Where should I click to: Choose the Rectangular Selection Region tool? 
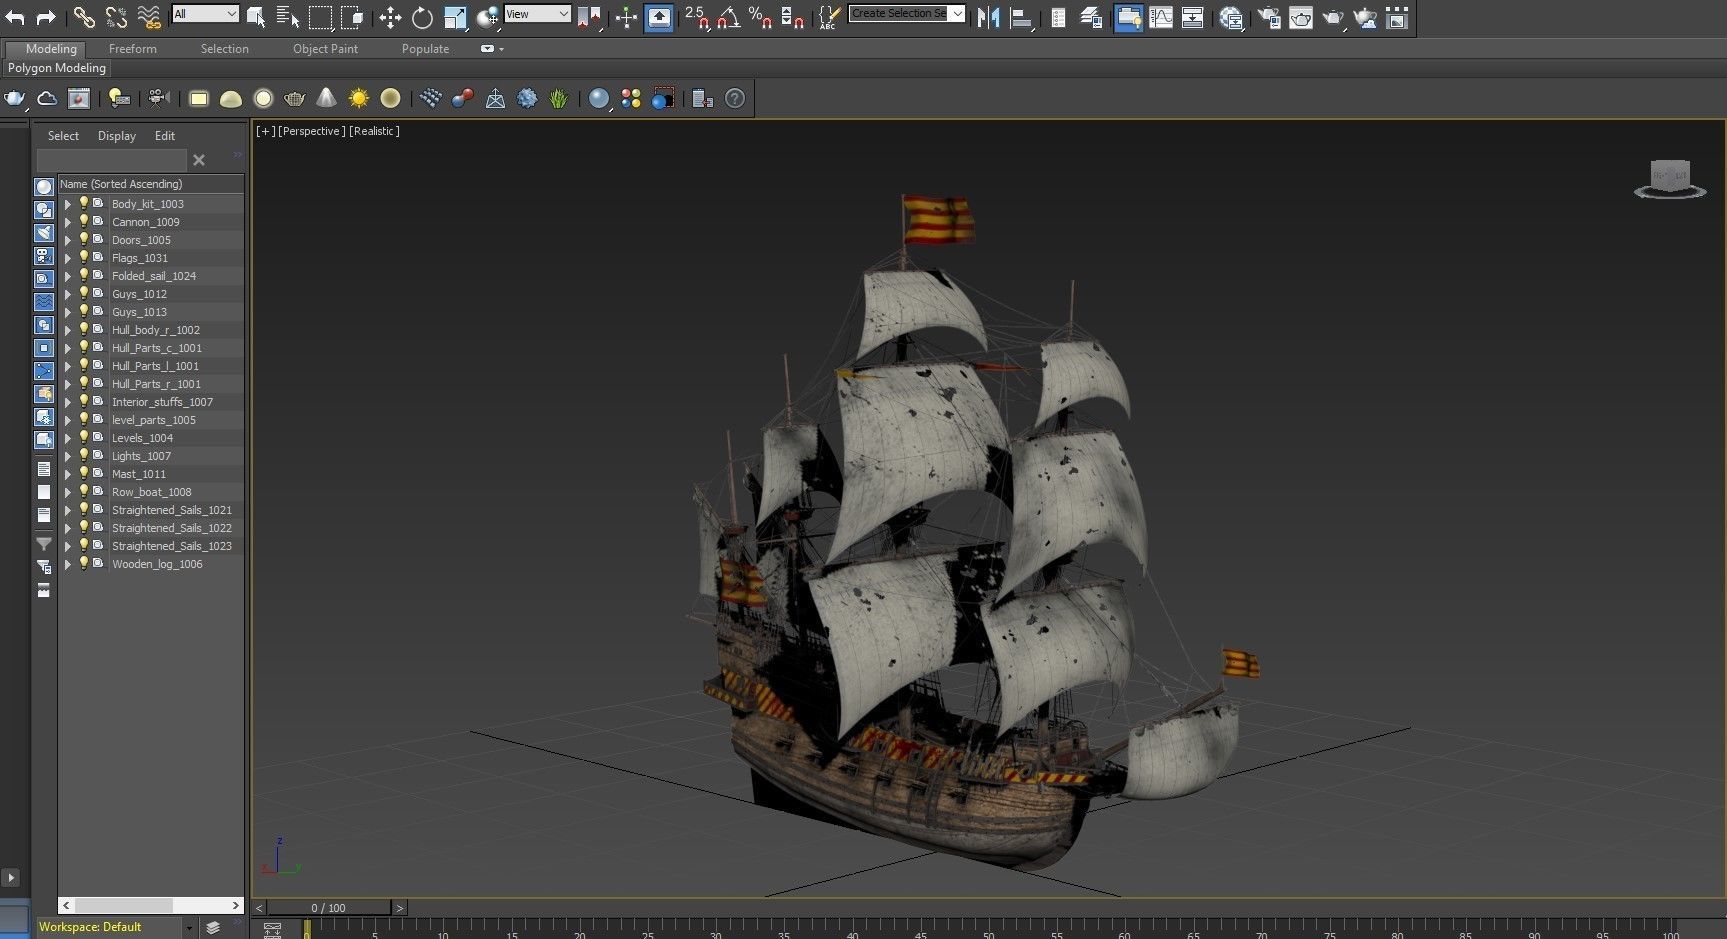click(320, 17)
